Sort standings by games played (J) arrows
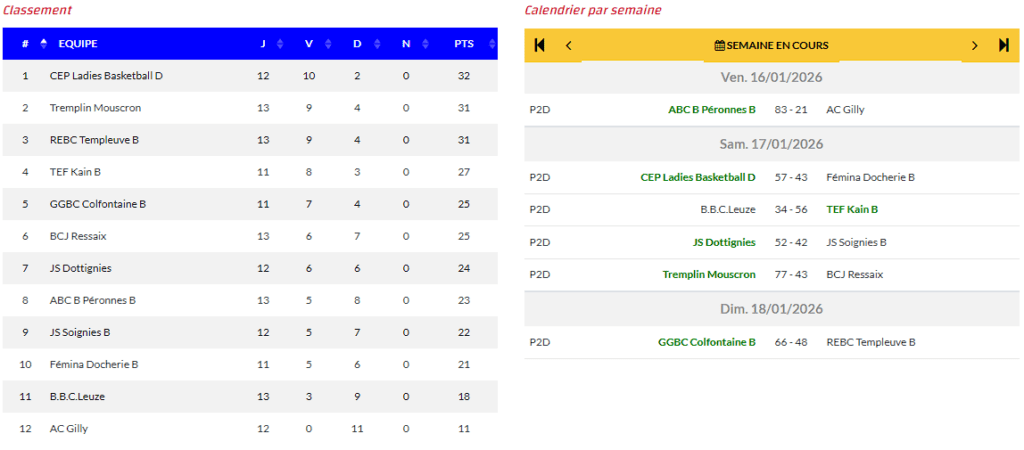Viewport: 1024px width, 450px height. click(280, 44)
